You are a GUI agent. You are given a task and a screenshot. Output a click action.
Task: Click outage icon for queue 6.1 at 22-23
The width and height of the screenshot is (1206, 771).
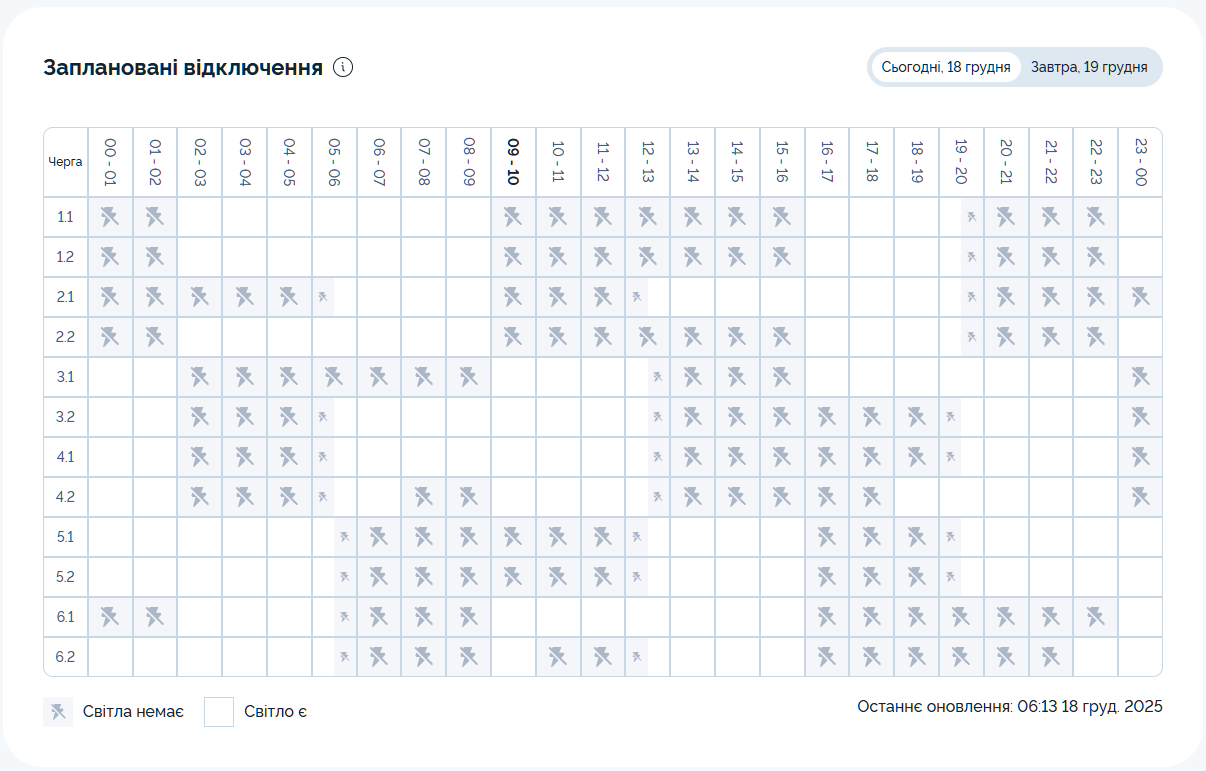pyautogui.click(x=1095, y=617)
